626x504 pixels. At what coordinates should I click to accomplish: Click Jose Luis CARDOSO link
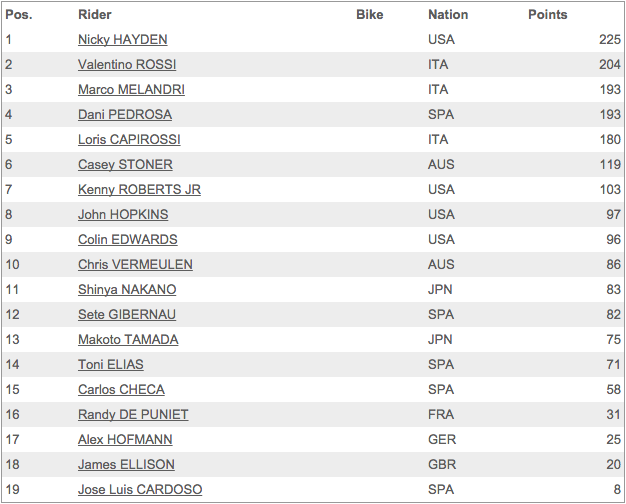pos(140,490)
